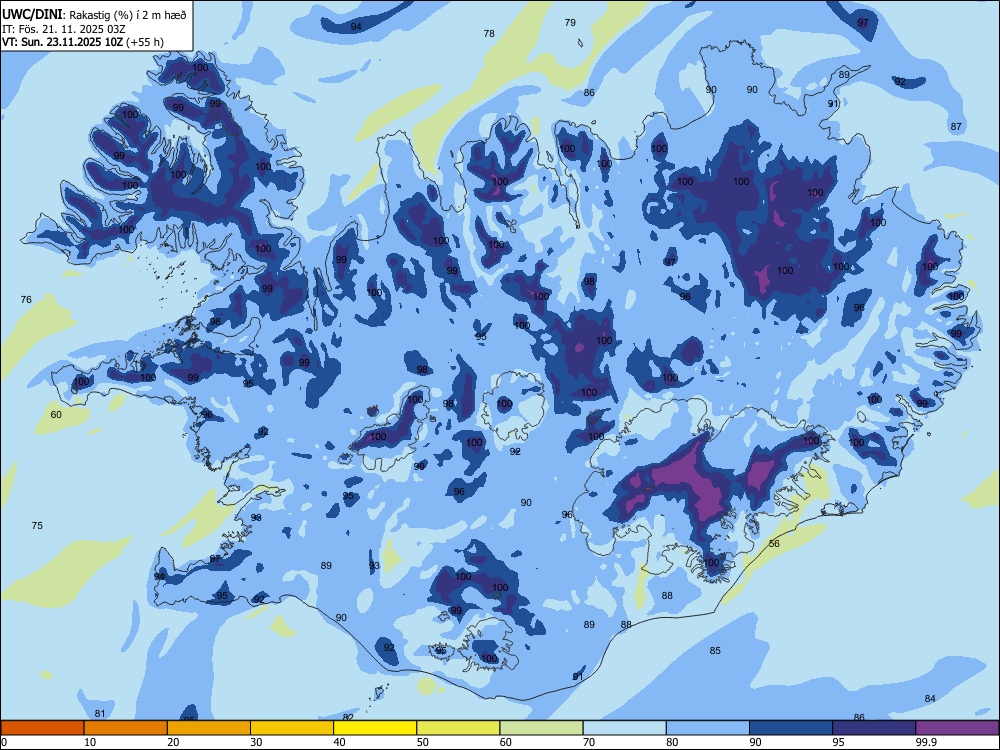This screenshot has height=750, width=1000.
Task: Select the amber 20–30 legend color band
Action: point(209,728)
